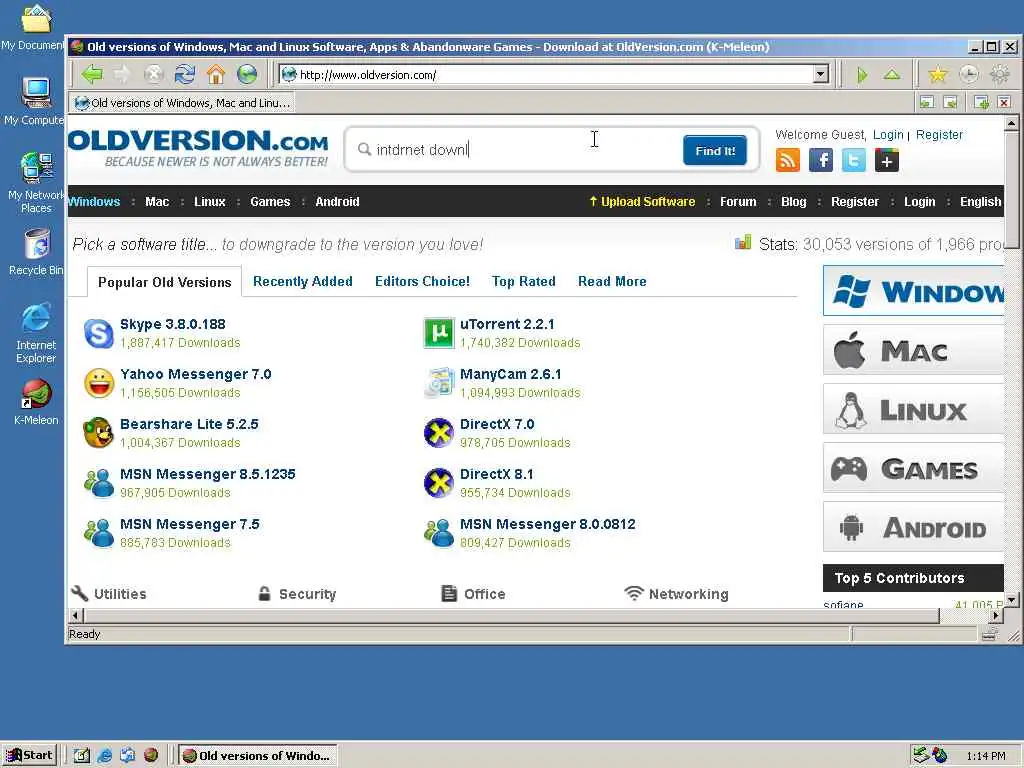Click the globe search icon in toolbar

(248, 74)
